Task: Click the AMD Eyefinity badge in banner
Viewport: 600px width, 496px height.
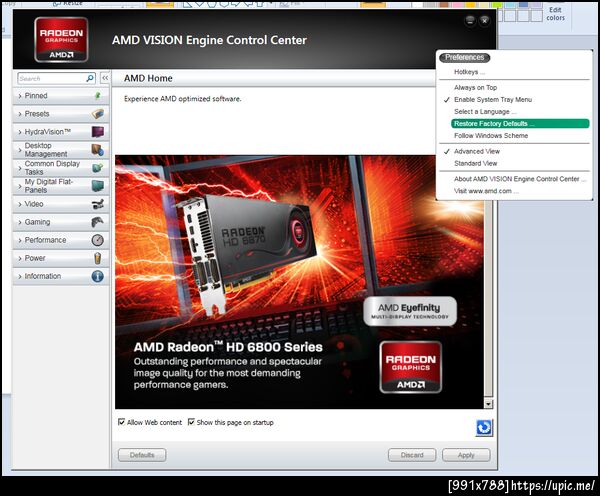Action: click(x=410, y=311)
